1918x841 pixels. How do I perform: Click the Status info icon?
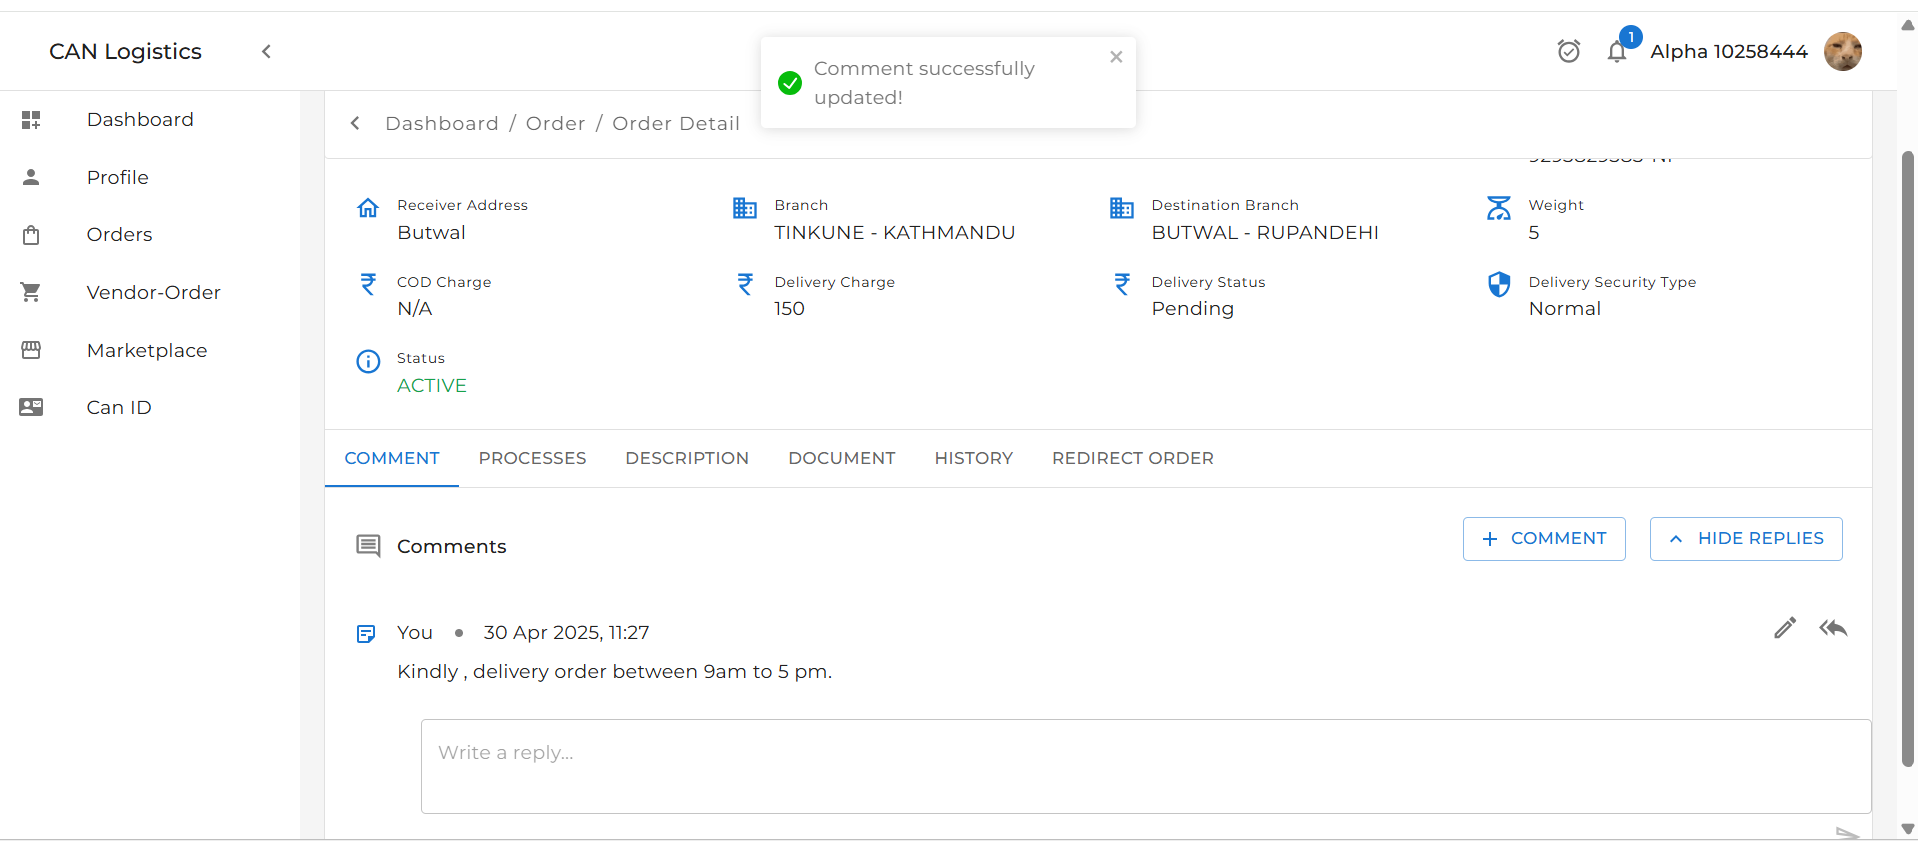368,361
